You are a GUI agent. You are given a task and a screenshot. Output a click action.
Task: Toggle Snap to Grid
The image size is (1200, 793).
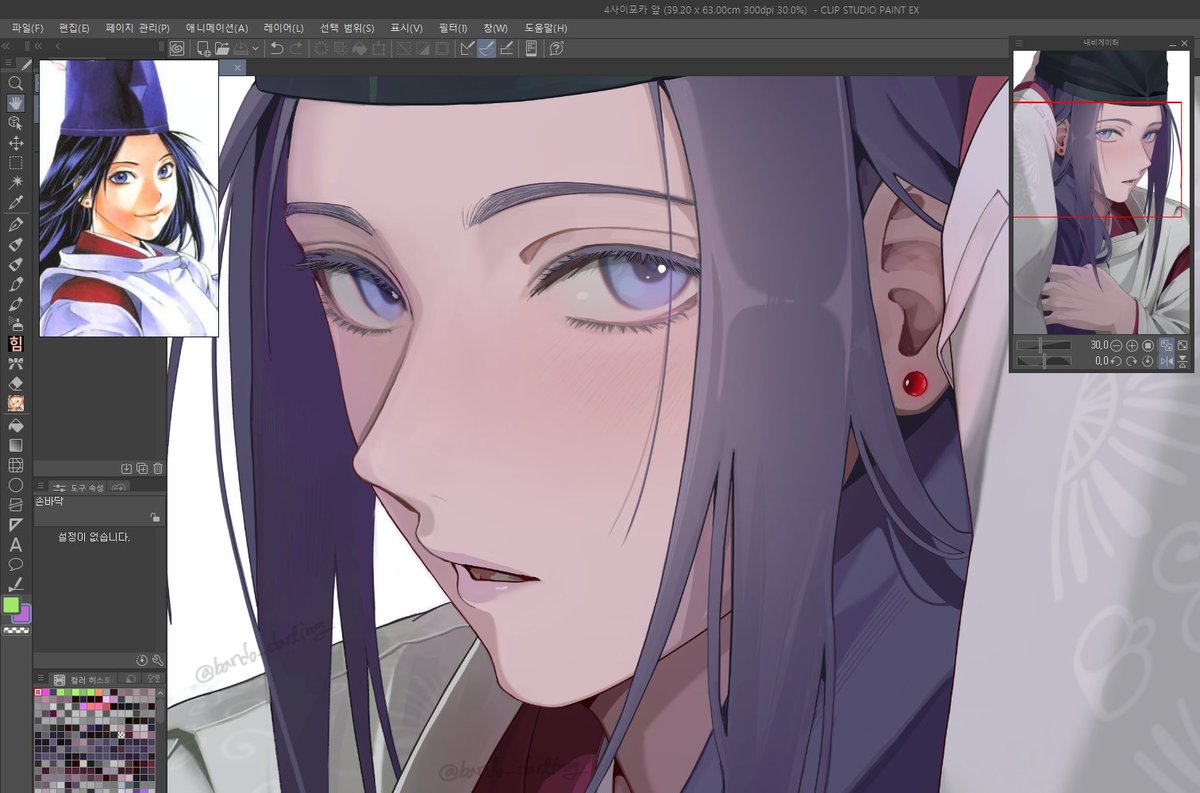point(504,47)
